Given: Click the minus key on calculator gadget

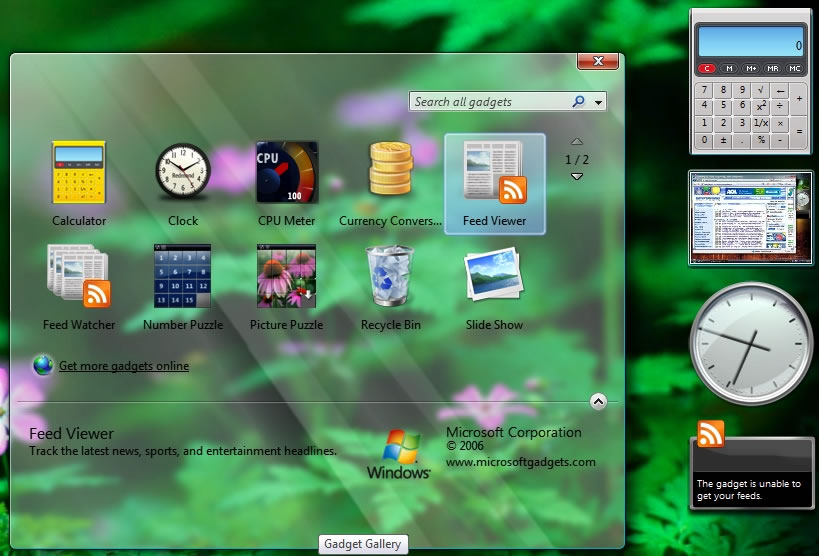Looking at the screenshot, I should pyautogui.click(x=780, y=140).
